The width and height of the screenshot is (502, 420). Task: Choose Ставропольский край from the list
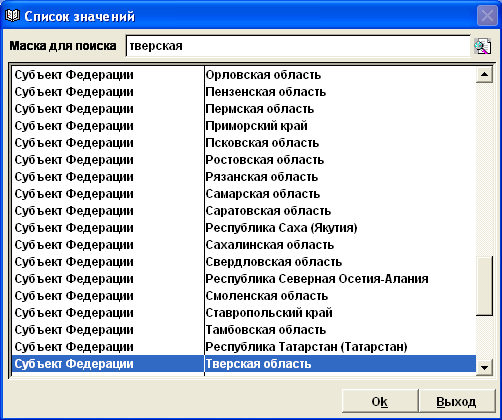point(244,313)
